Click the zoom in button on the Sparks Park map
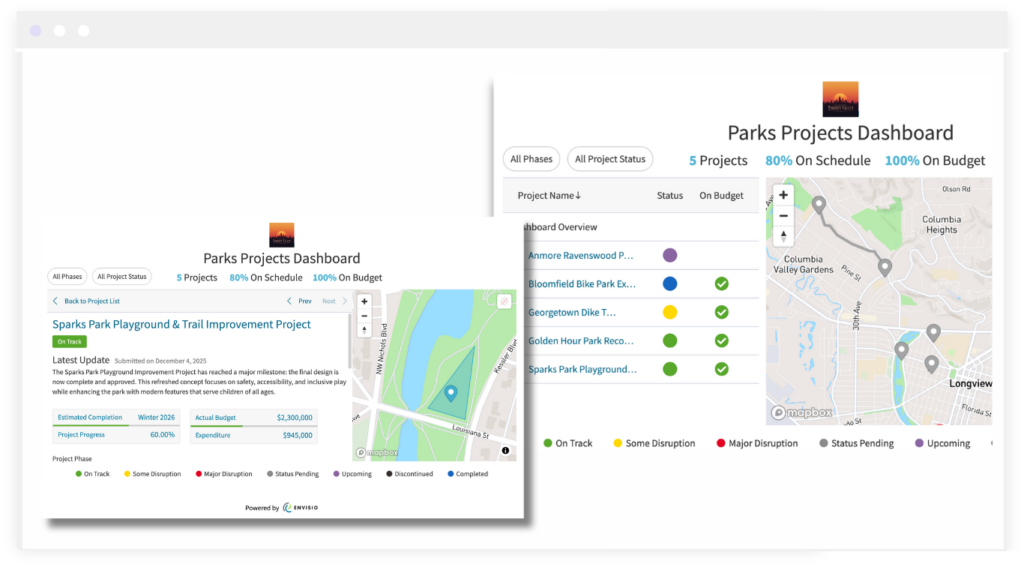The image size is (1024, 576). (364, 301)
